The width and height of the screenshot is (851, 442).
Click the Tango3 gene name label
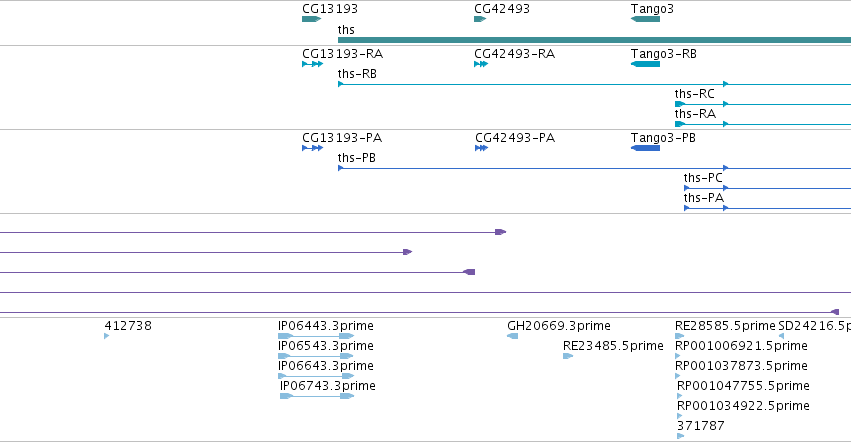point(652,9)
